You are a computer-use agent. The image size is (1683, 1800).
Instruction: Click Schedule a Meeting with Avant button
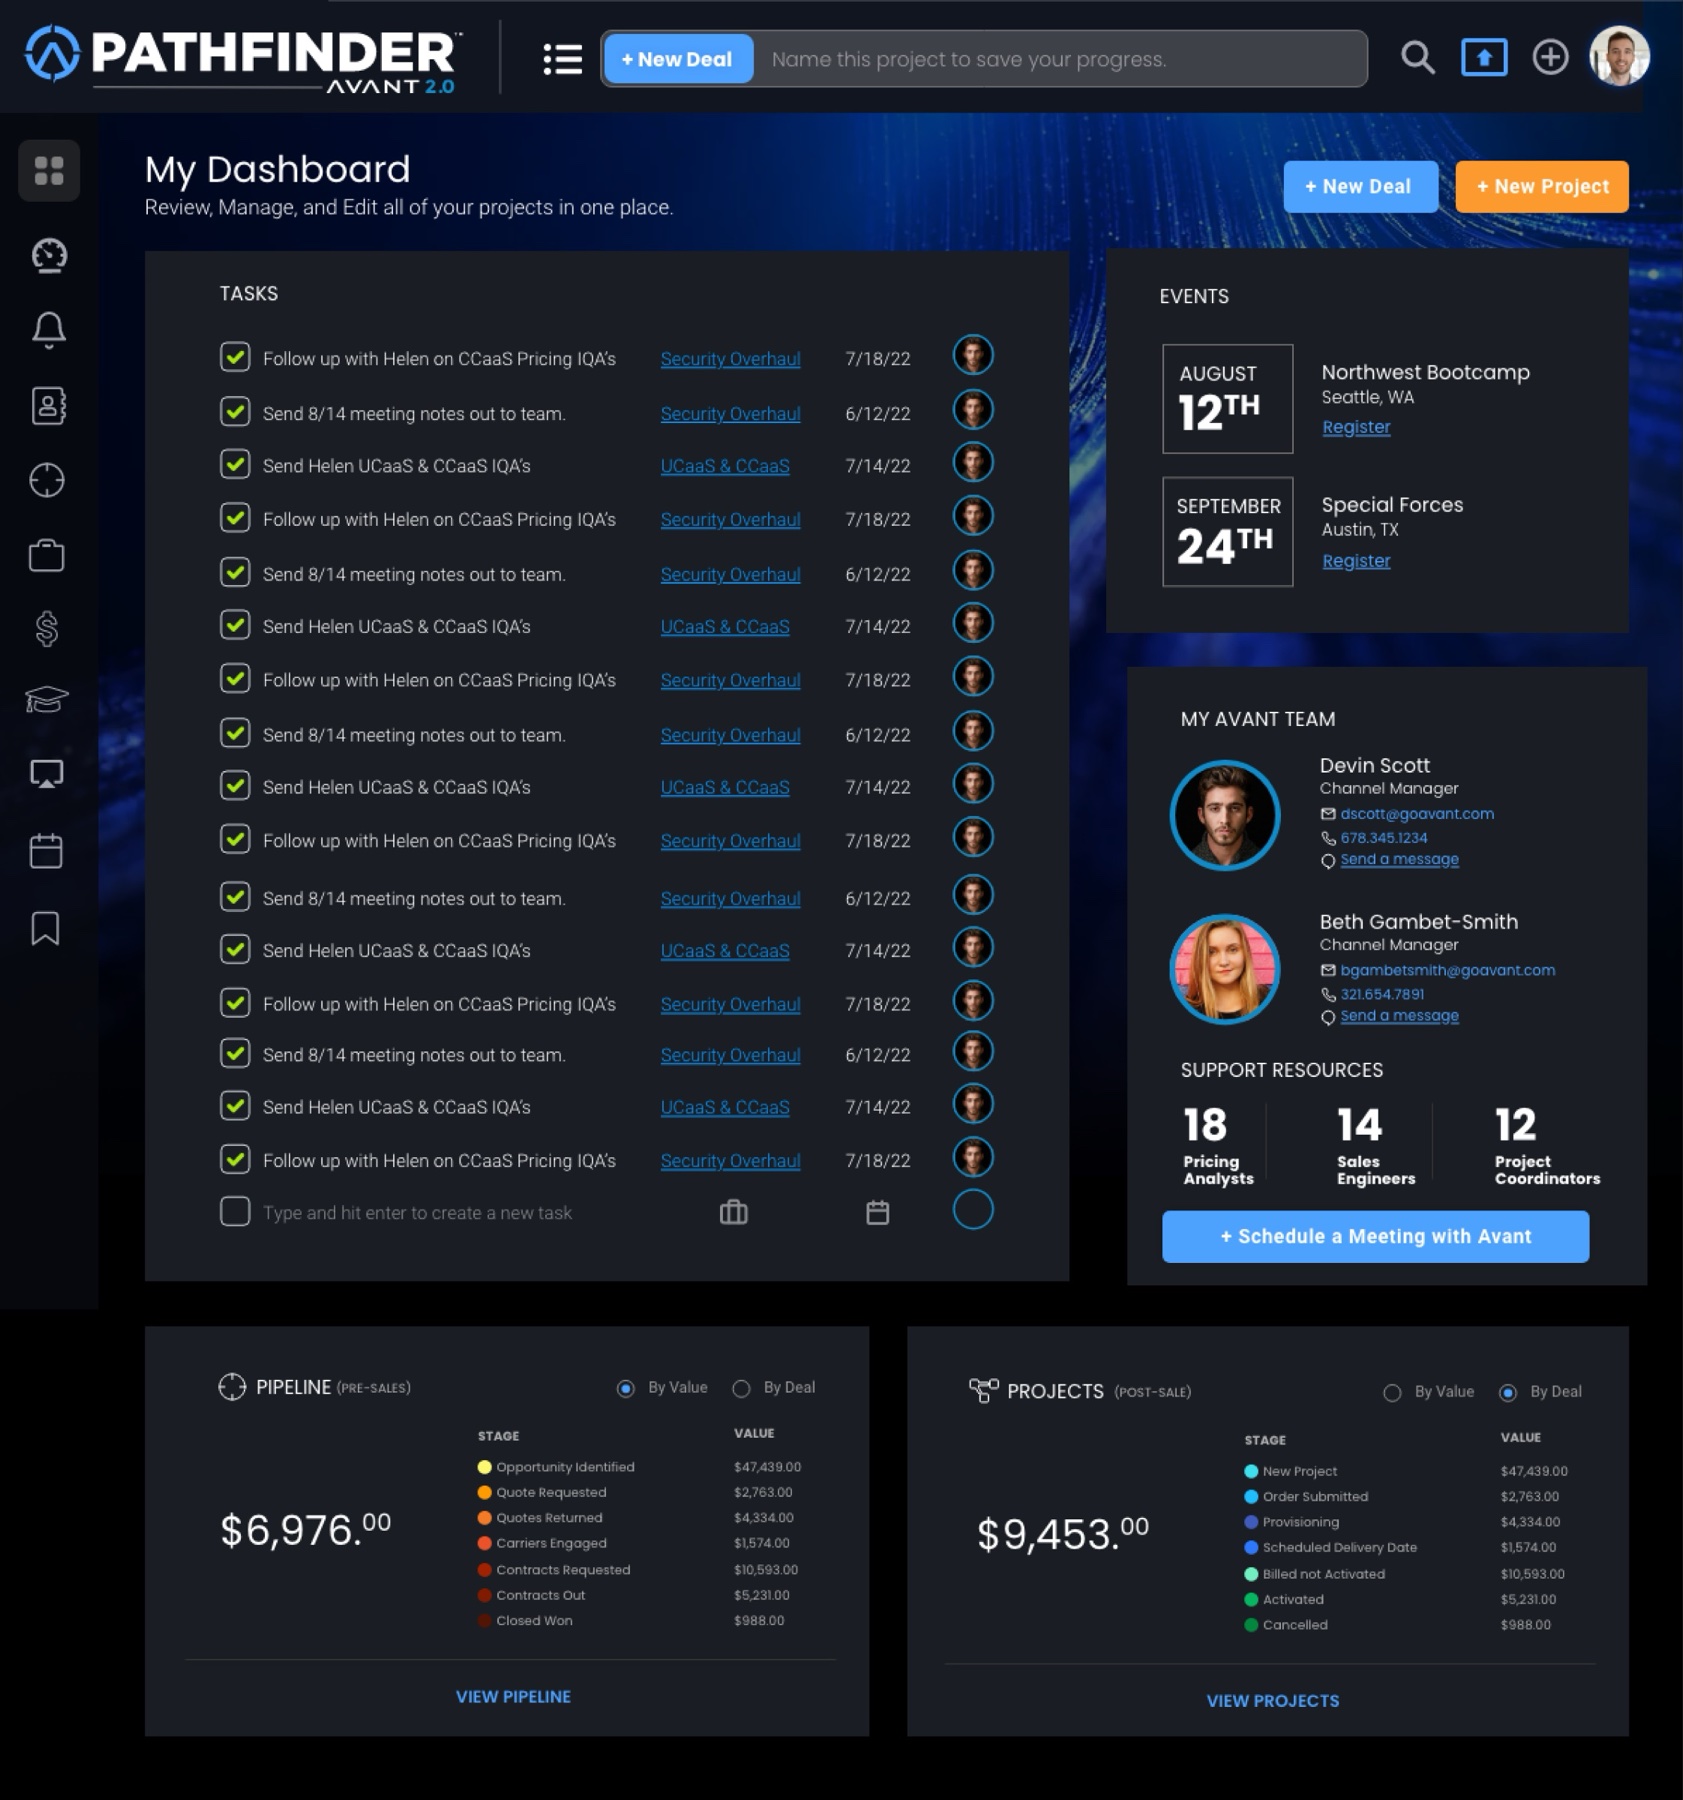click(x=1375, y=1236)
